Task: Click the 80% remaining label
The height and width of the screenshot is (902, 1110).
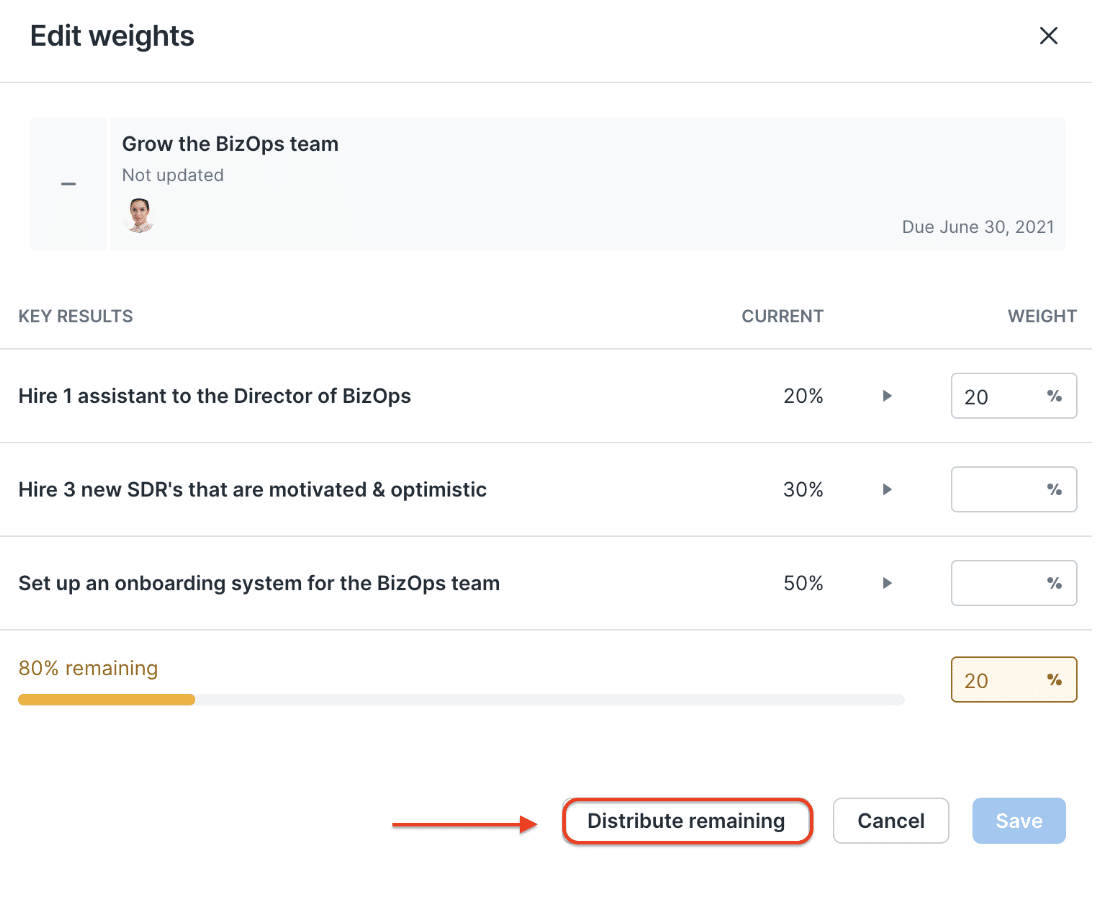Action: click(x=88, y=668)
